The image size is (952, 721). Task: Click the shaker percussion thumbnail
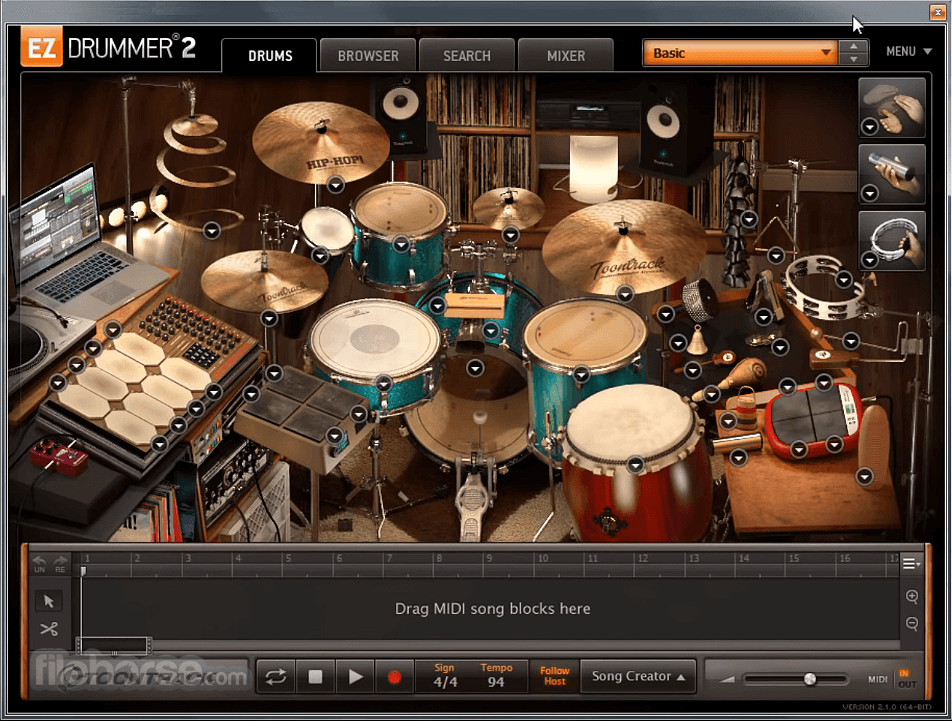(x=892, y=174)
